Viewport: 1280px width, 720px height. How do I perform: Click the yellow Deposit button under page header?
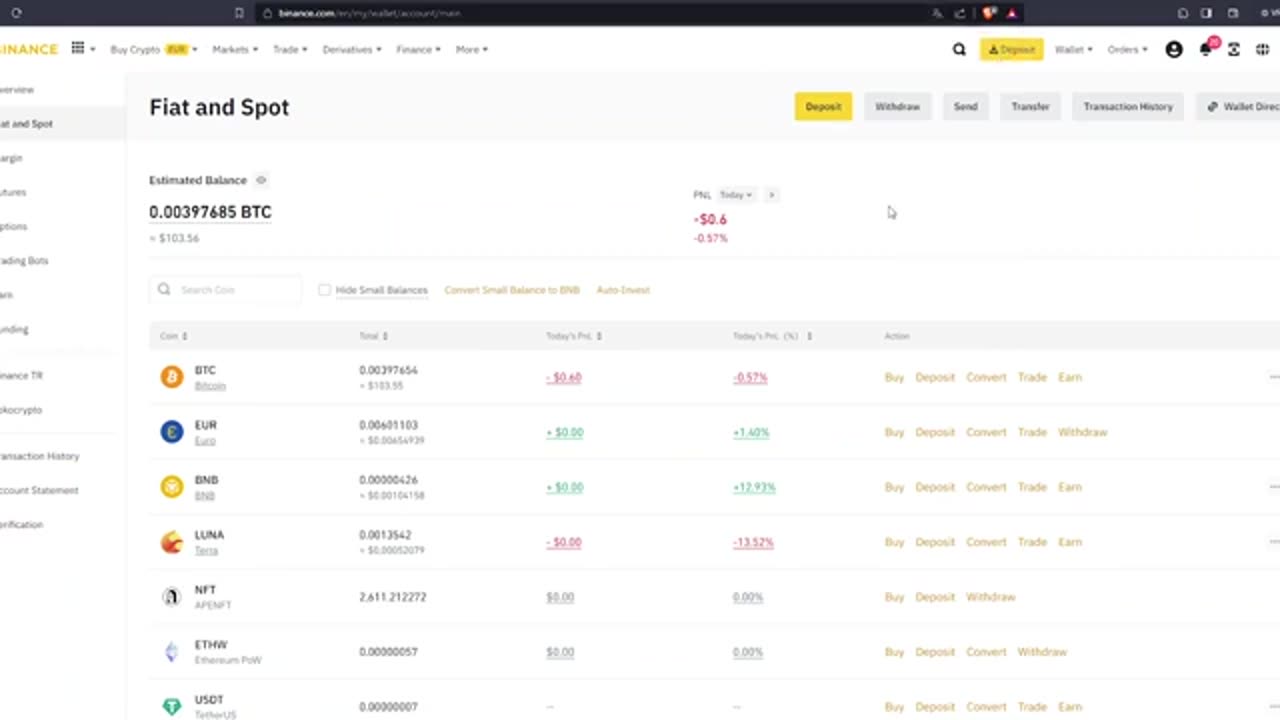(x=823, y=106)
